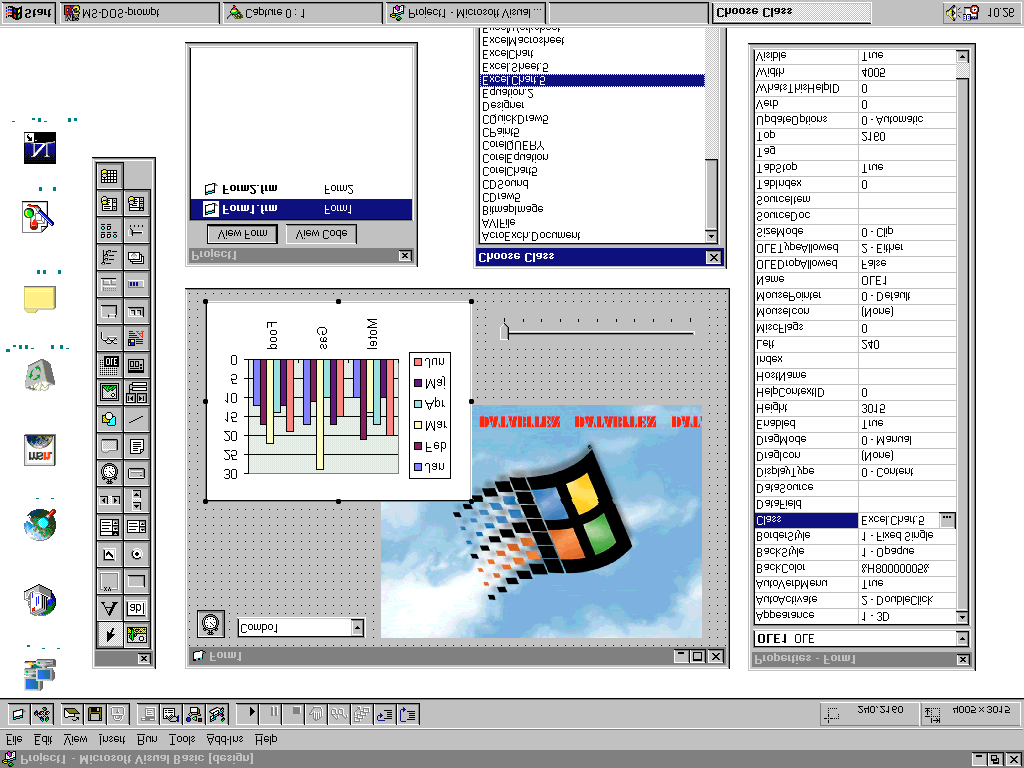Open the Run menu
The image size is (1024, 768).
(x=147, y=739)
